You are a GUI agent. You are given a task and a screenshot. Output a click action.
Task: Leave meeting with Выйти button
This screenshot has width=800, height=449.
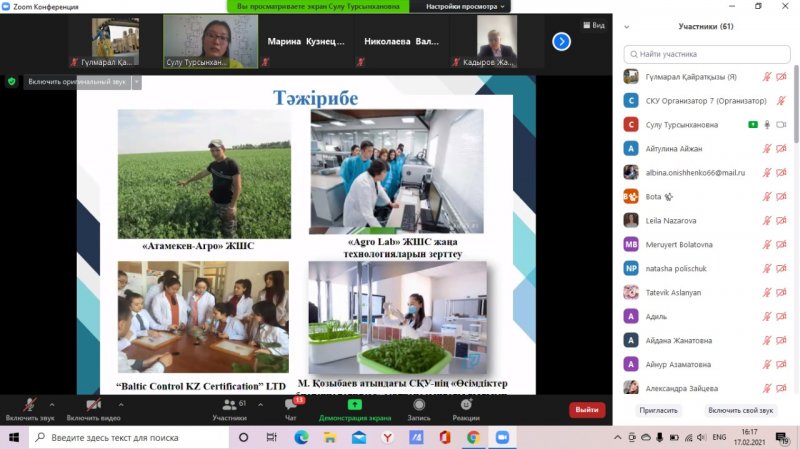click(x=587, y=410)
